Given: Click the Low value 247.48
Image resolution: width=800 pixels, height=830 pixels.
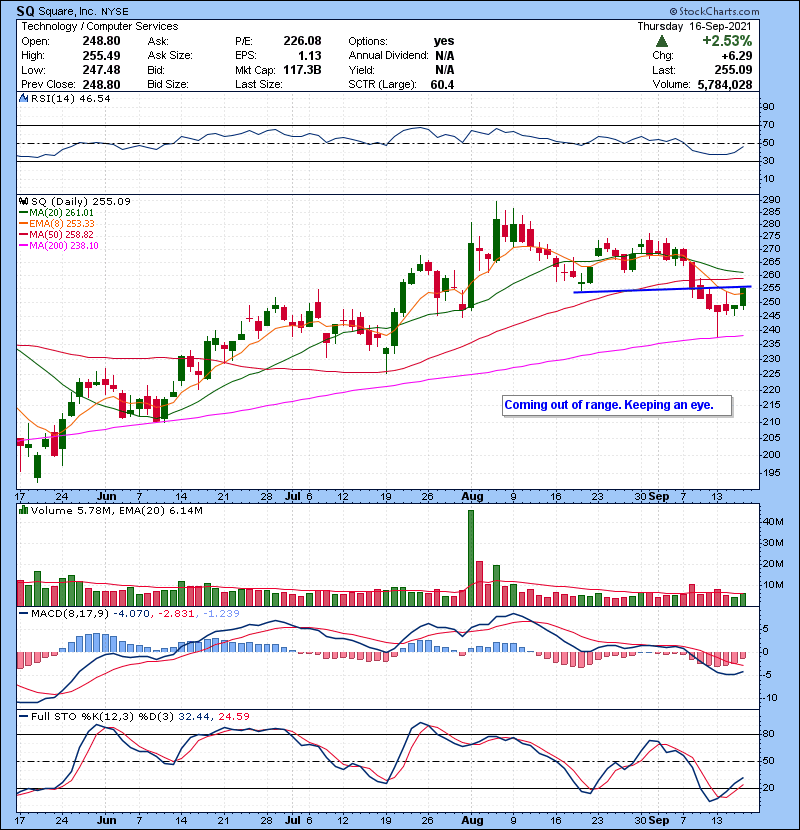Looking at the screenshot, I should tap(101, 70).
